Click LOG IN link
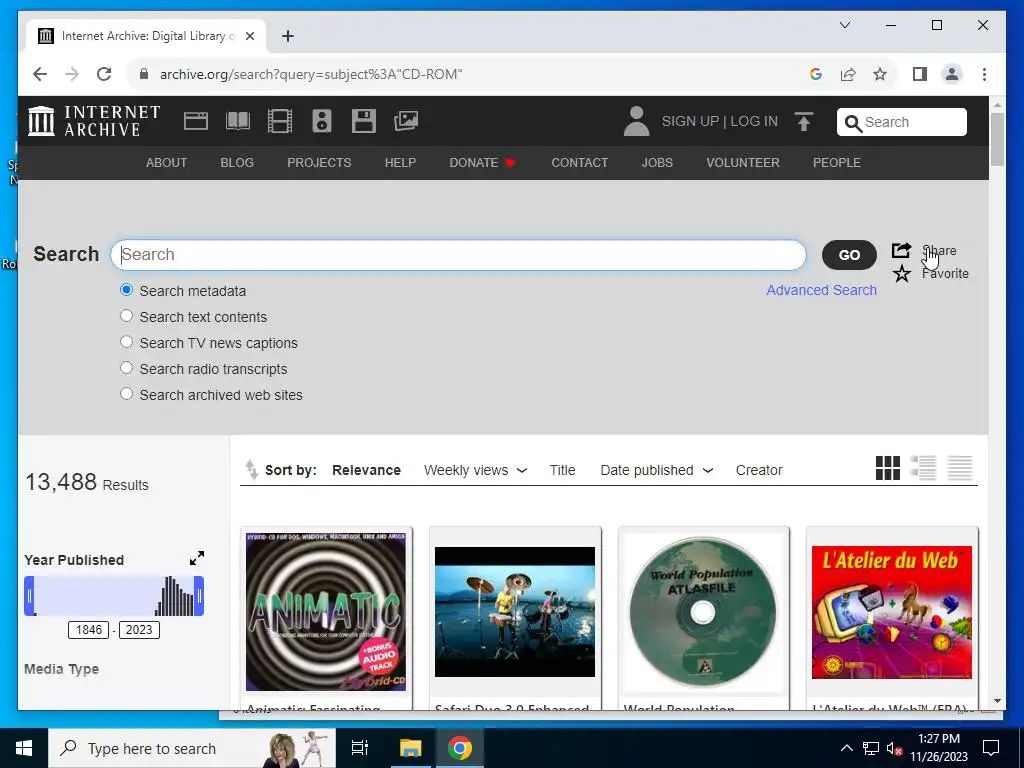This screenshot has height=768, width=1024. (x=754, y=121)
